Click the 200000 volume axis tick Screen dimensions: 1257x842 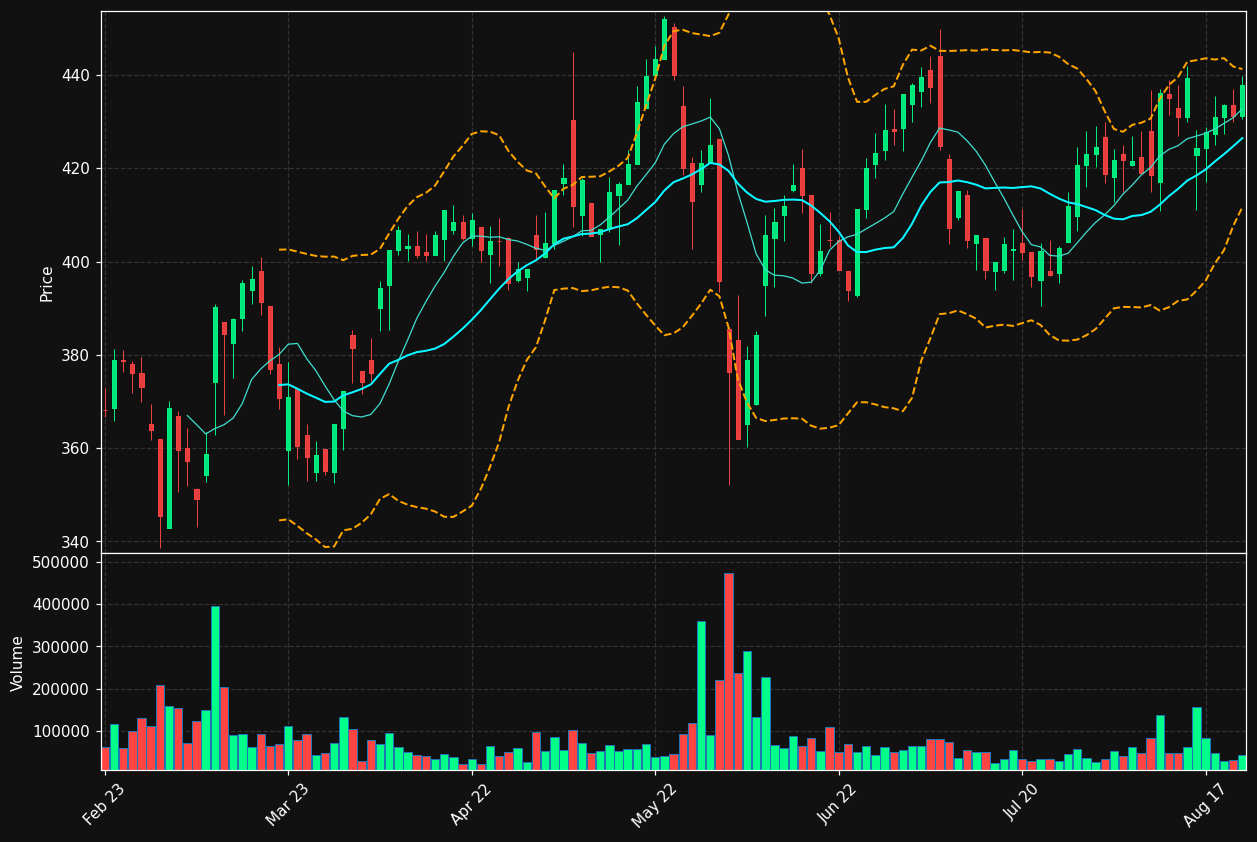[x=63, y=690]
